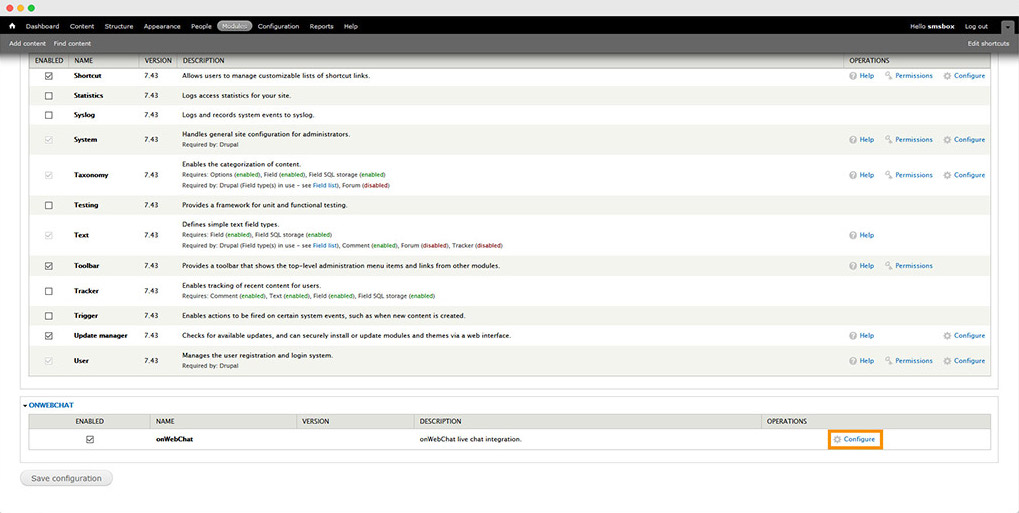1019x513 pixels.
Task: Open Permissions for the Toolbar module
Action: [x=909, y=266]
